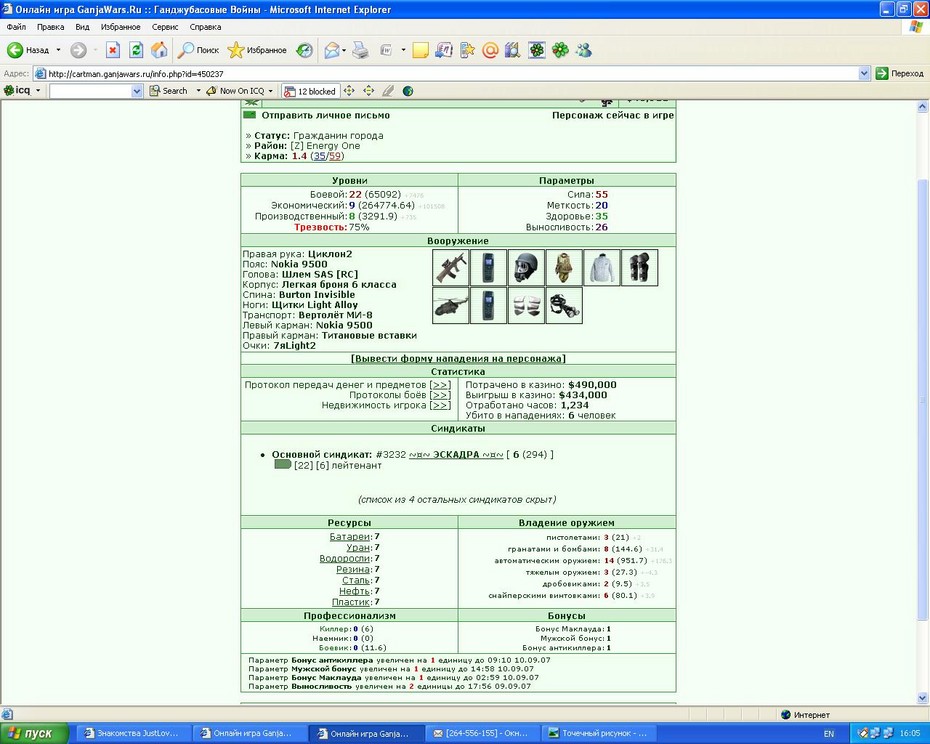Open the Циклон2 rifle item image
Screen dimensions: 930x744
pos(451,268)
